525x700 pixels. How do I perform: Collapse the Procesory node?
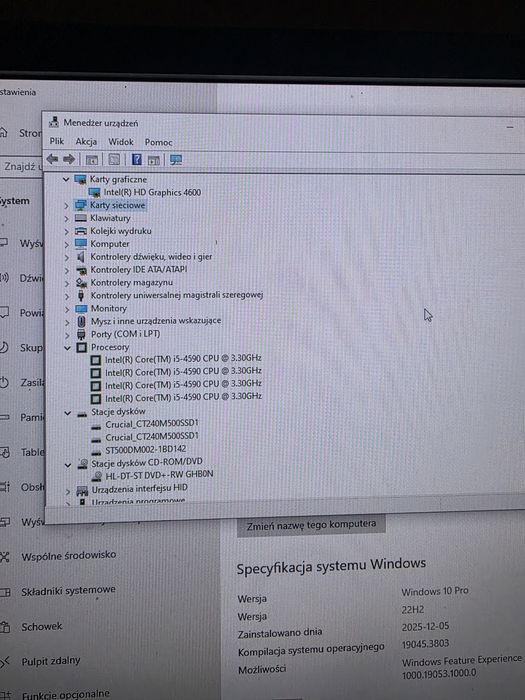67,347
